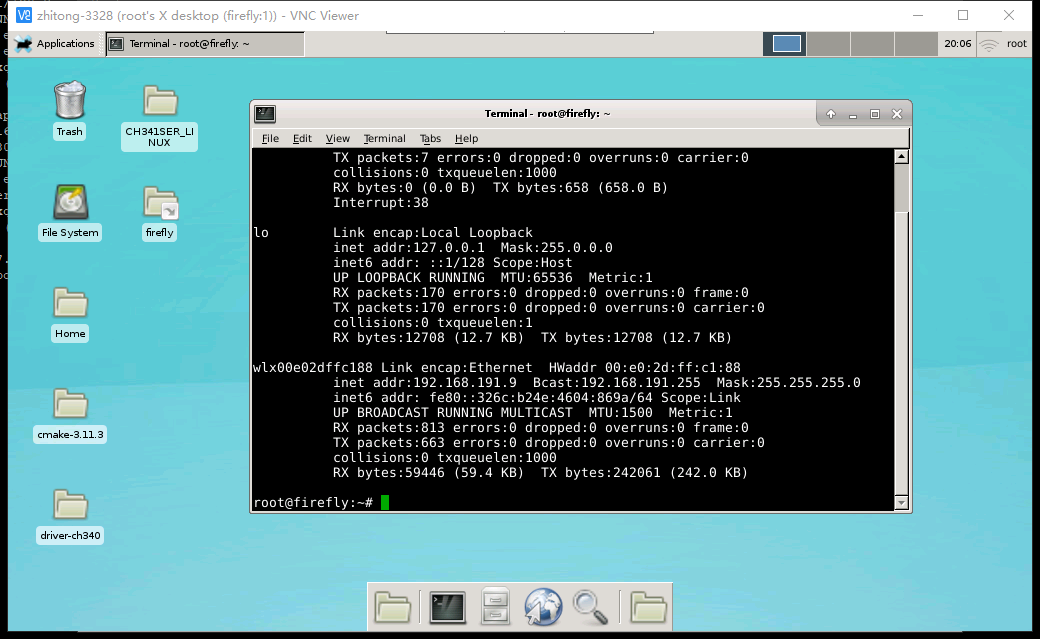Click the Terminal taskbar window button
1040x639 pixels.
pos(205,44)
